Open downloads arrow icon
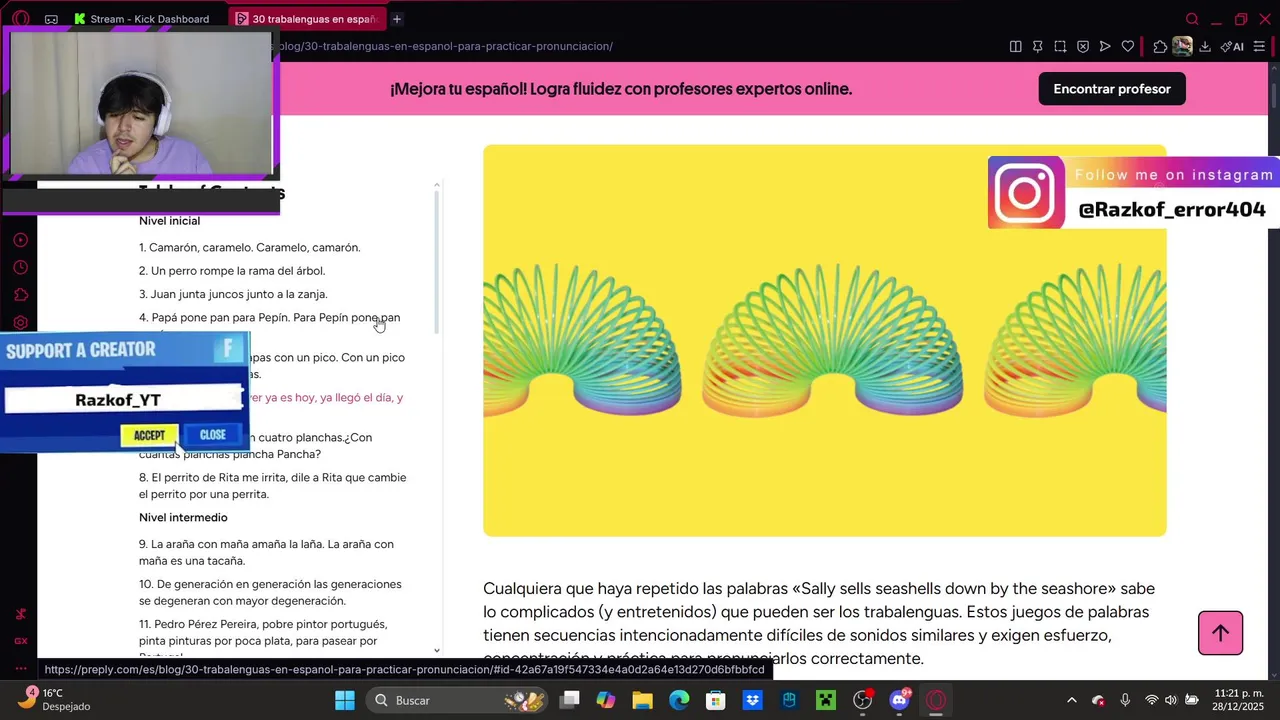 click(1205, 46)
